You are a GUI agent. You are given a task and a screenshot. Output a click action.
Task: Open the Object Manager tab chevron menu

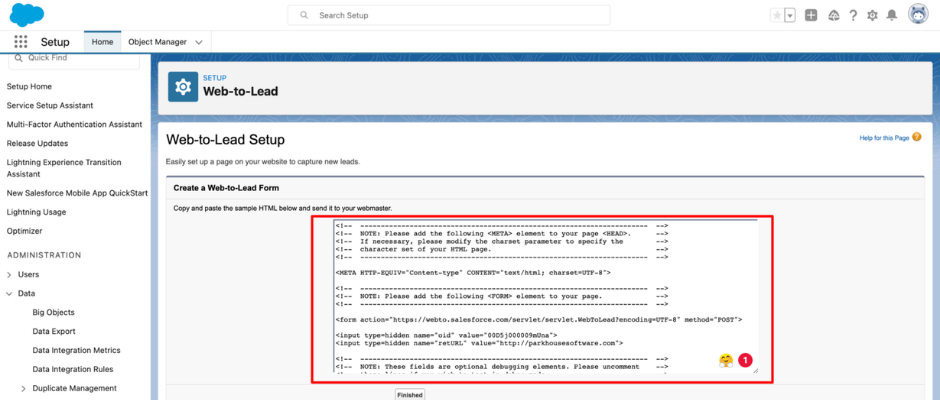click(x=199, y=42)
